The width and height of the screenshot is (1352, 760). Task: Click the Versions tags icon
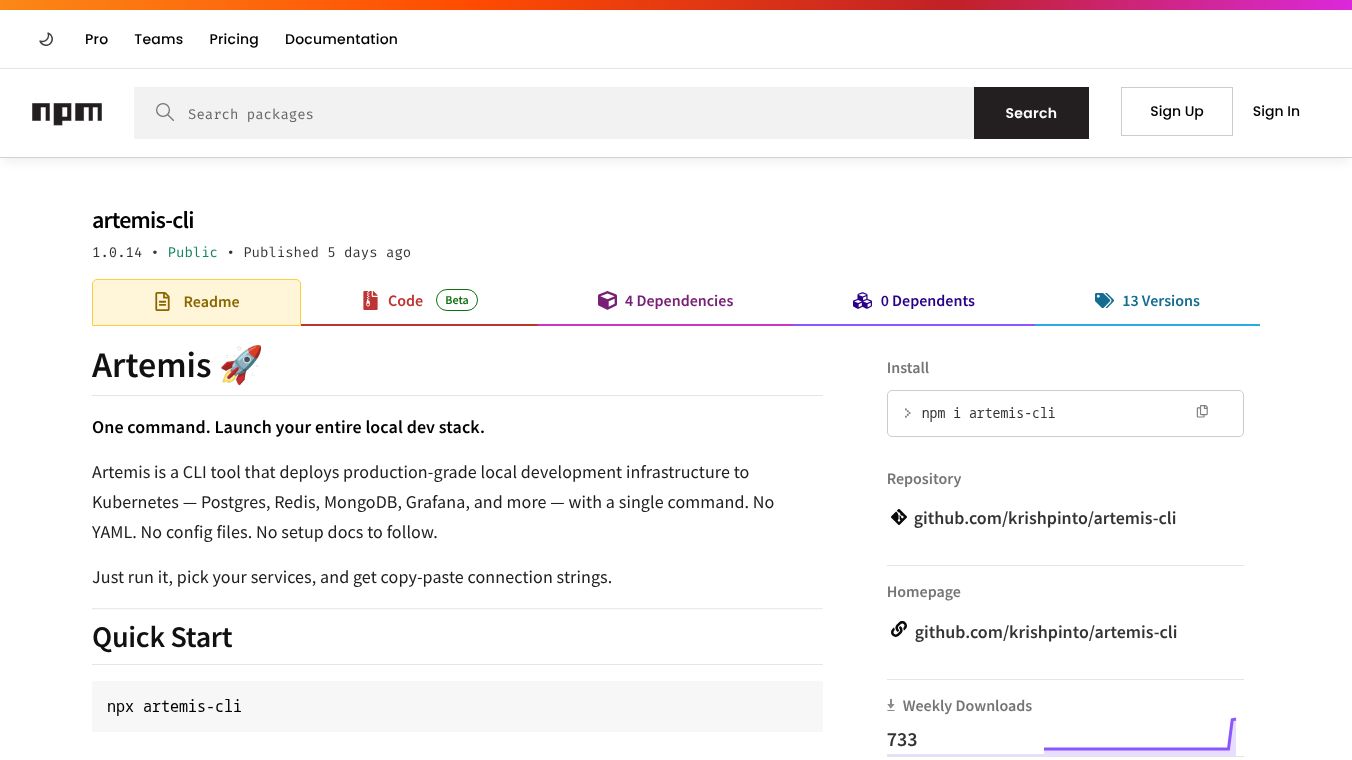coord(1104,300)
